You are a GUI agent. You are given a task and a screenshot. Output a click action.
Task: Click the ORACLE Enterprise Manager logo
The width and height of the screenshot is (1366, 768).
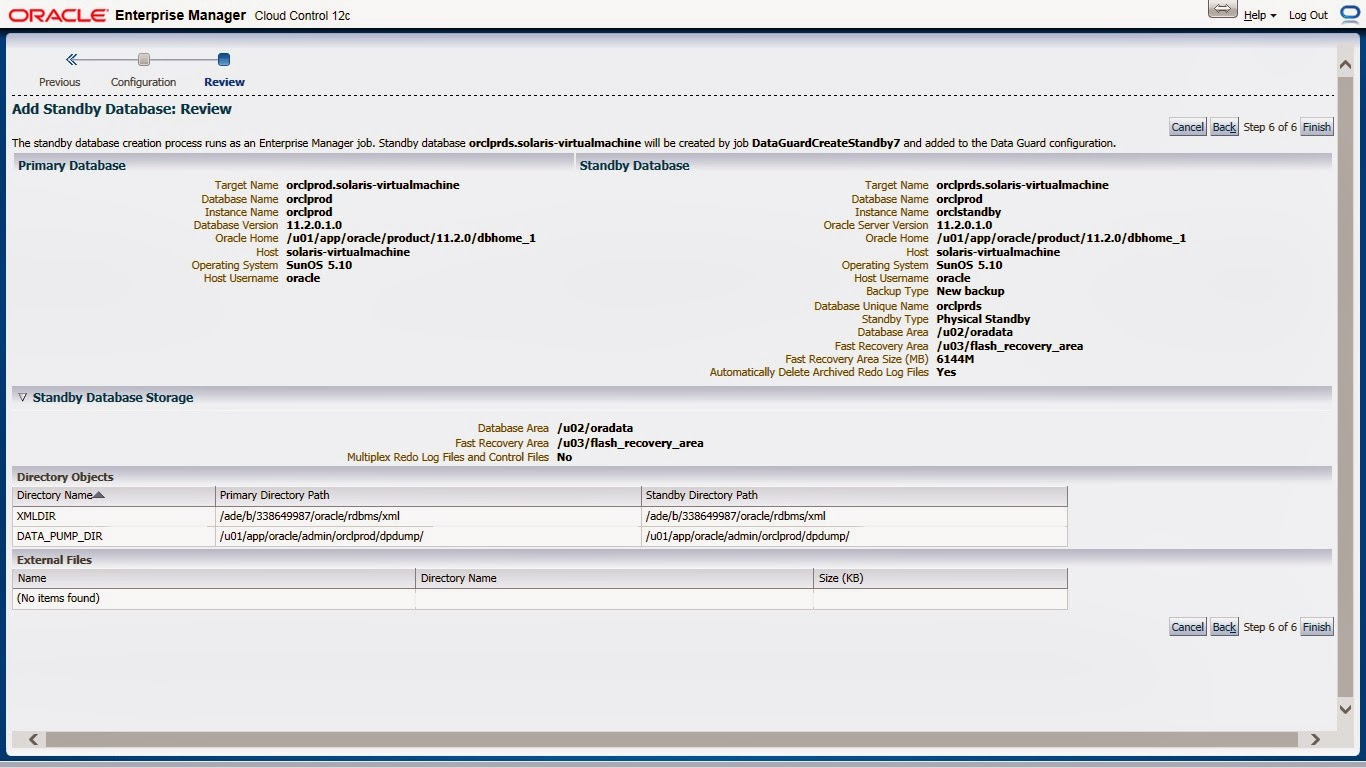pyautogui.click(x=60, y=14)
